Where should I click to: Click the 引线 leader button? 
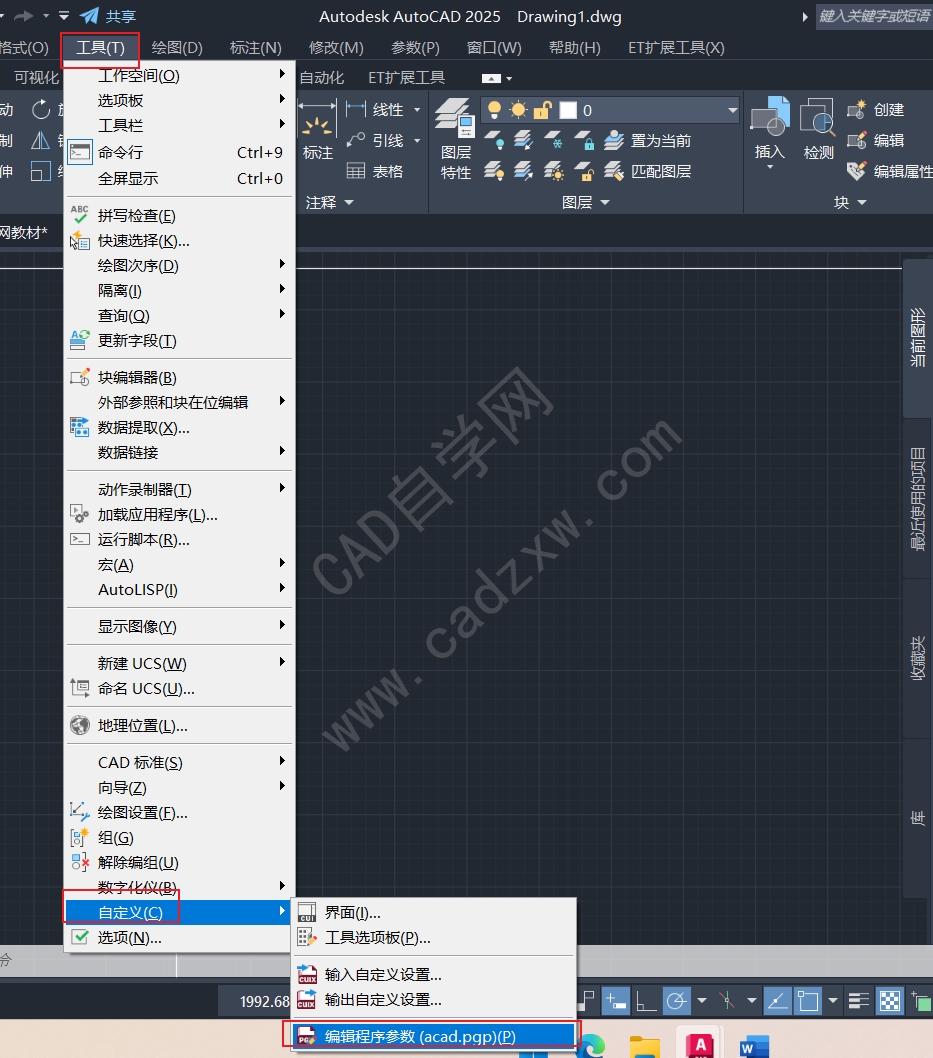click(374, 140)
